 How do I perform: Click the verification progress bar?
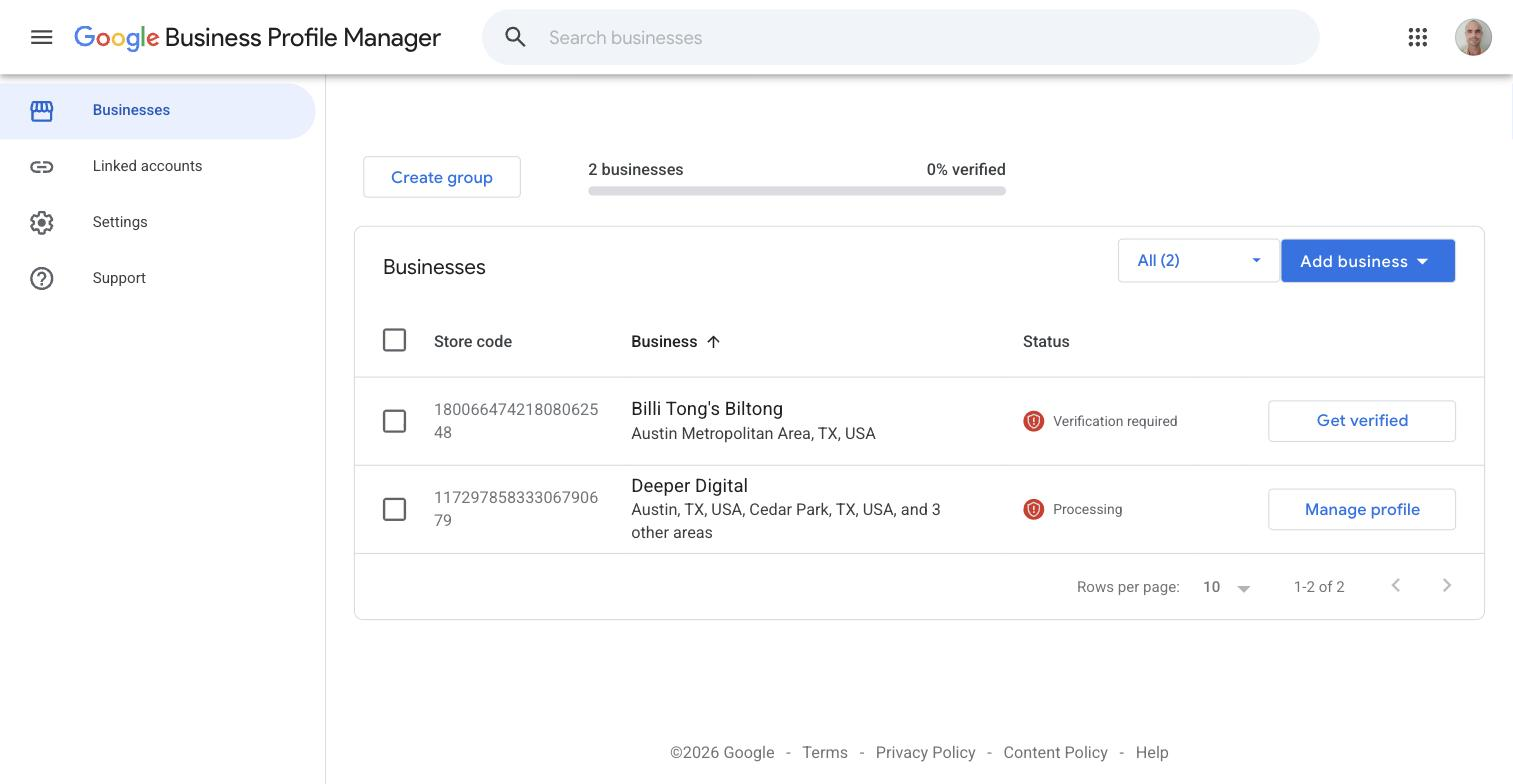click(797, 191)
